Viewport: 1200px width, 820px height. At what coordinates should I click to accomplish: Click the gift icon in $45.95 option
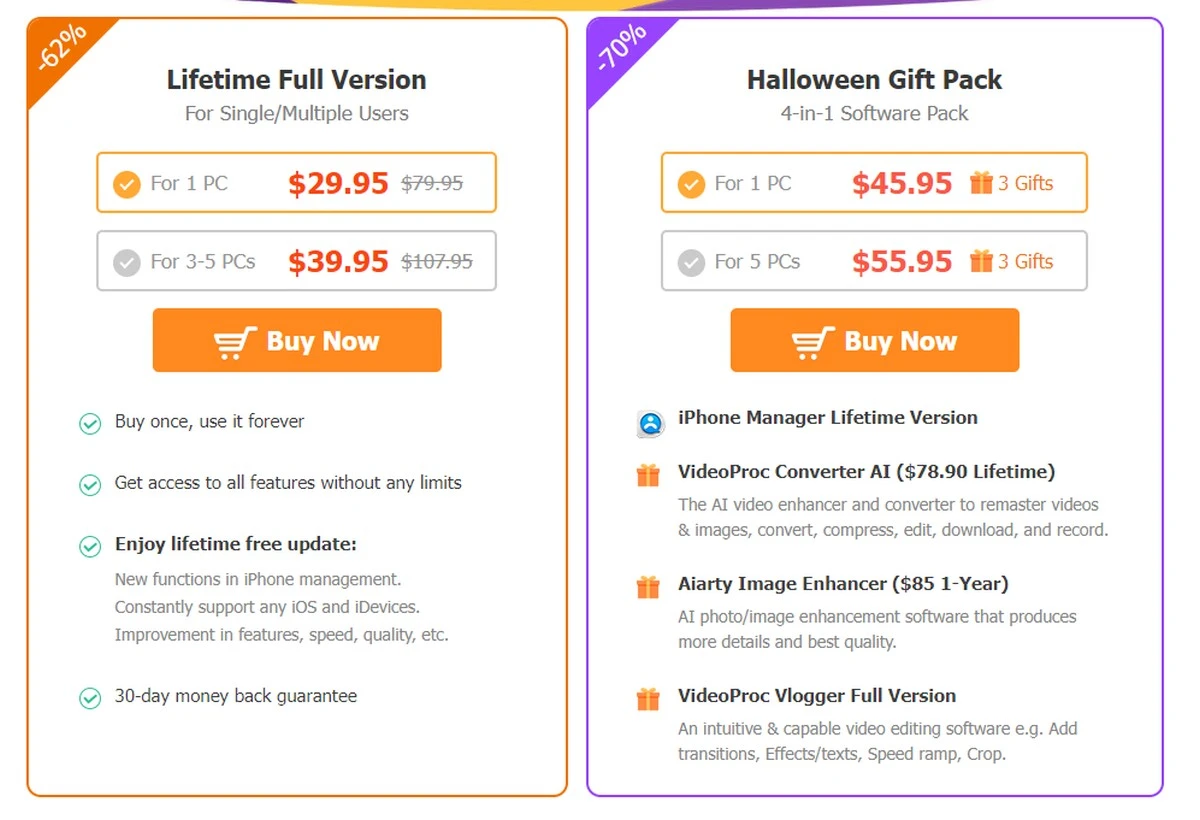pyautogui.click(x=981, y=182)
